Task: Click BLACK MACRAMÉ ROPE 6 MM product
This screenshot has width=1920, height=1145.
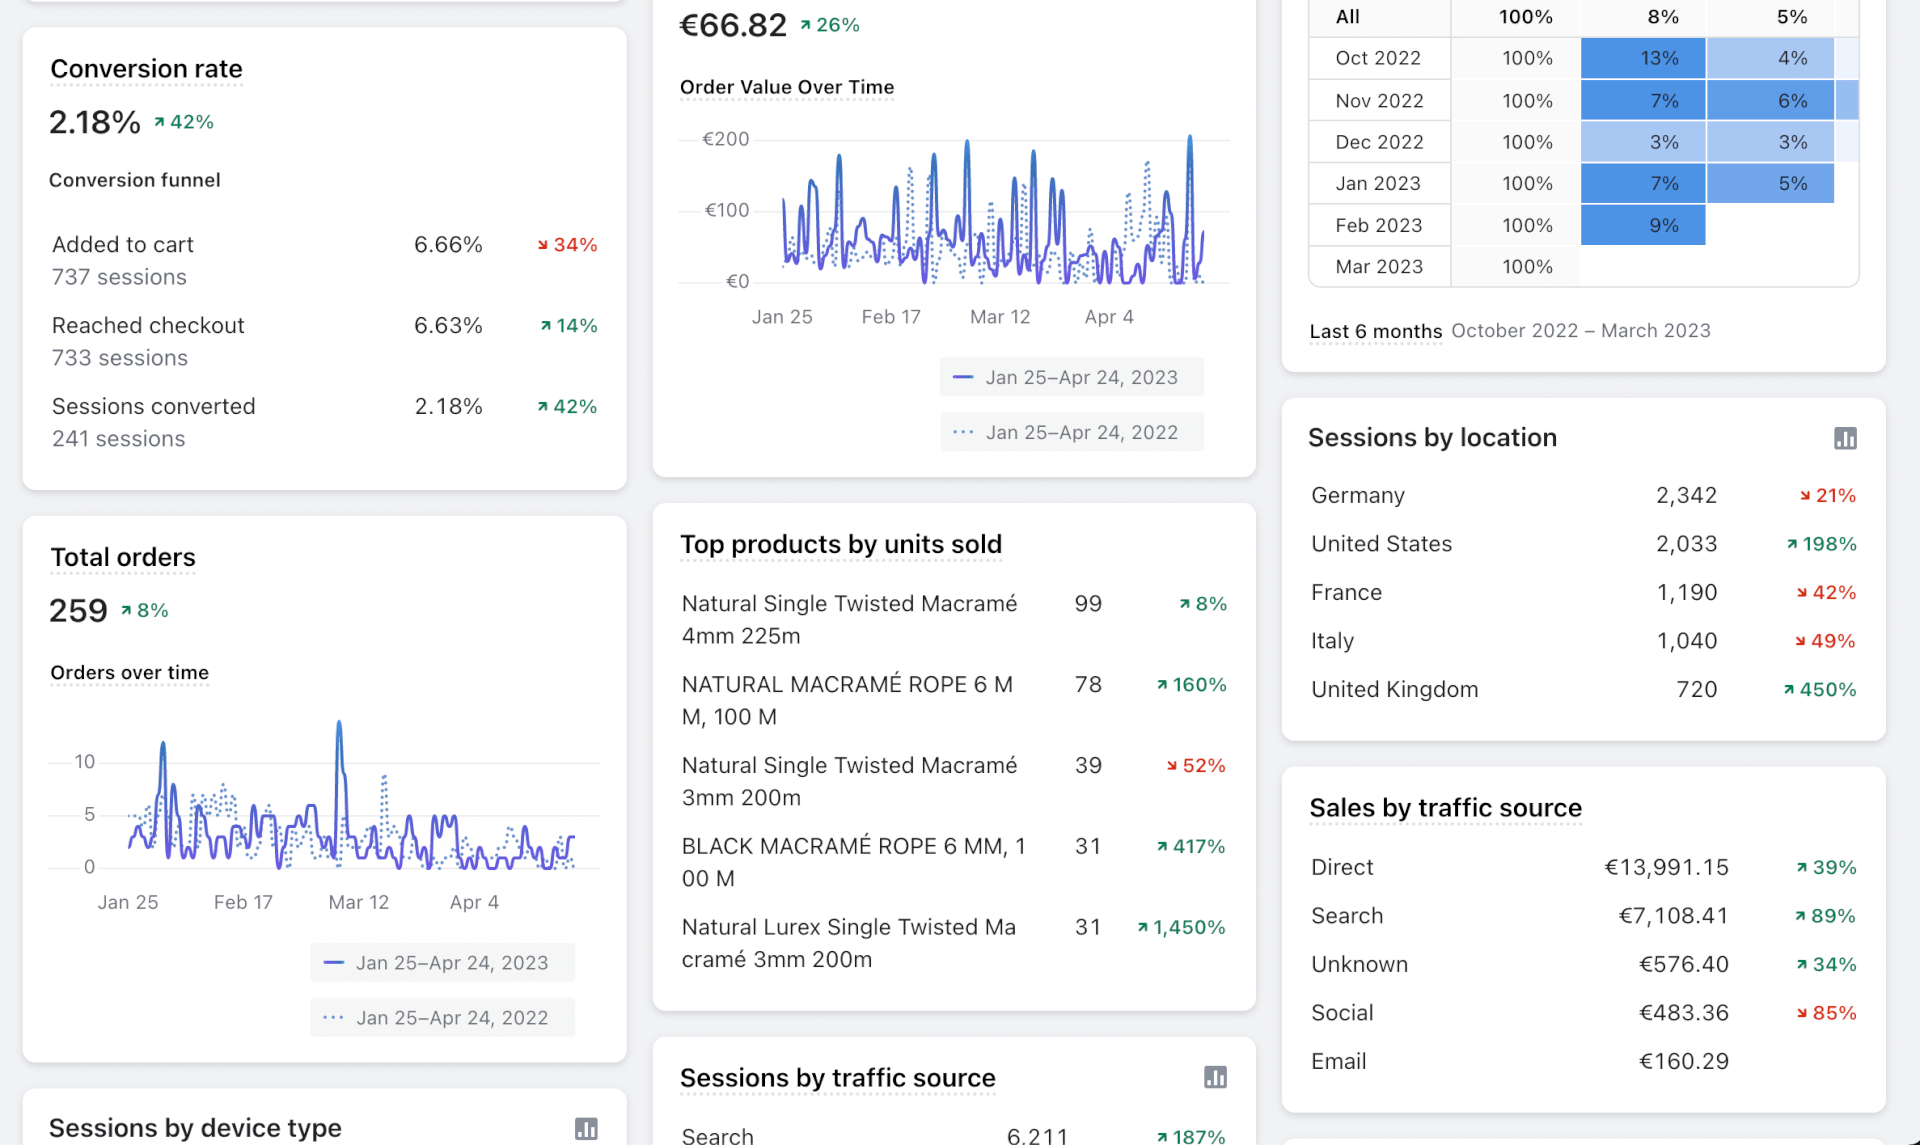Action: 853,862
